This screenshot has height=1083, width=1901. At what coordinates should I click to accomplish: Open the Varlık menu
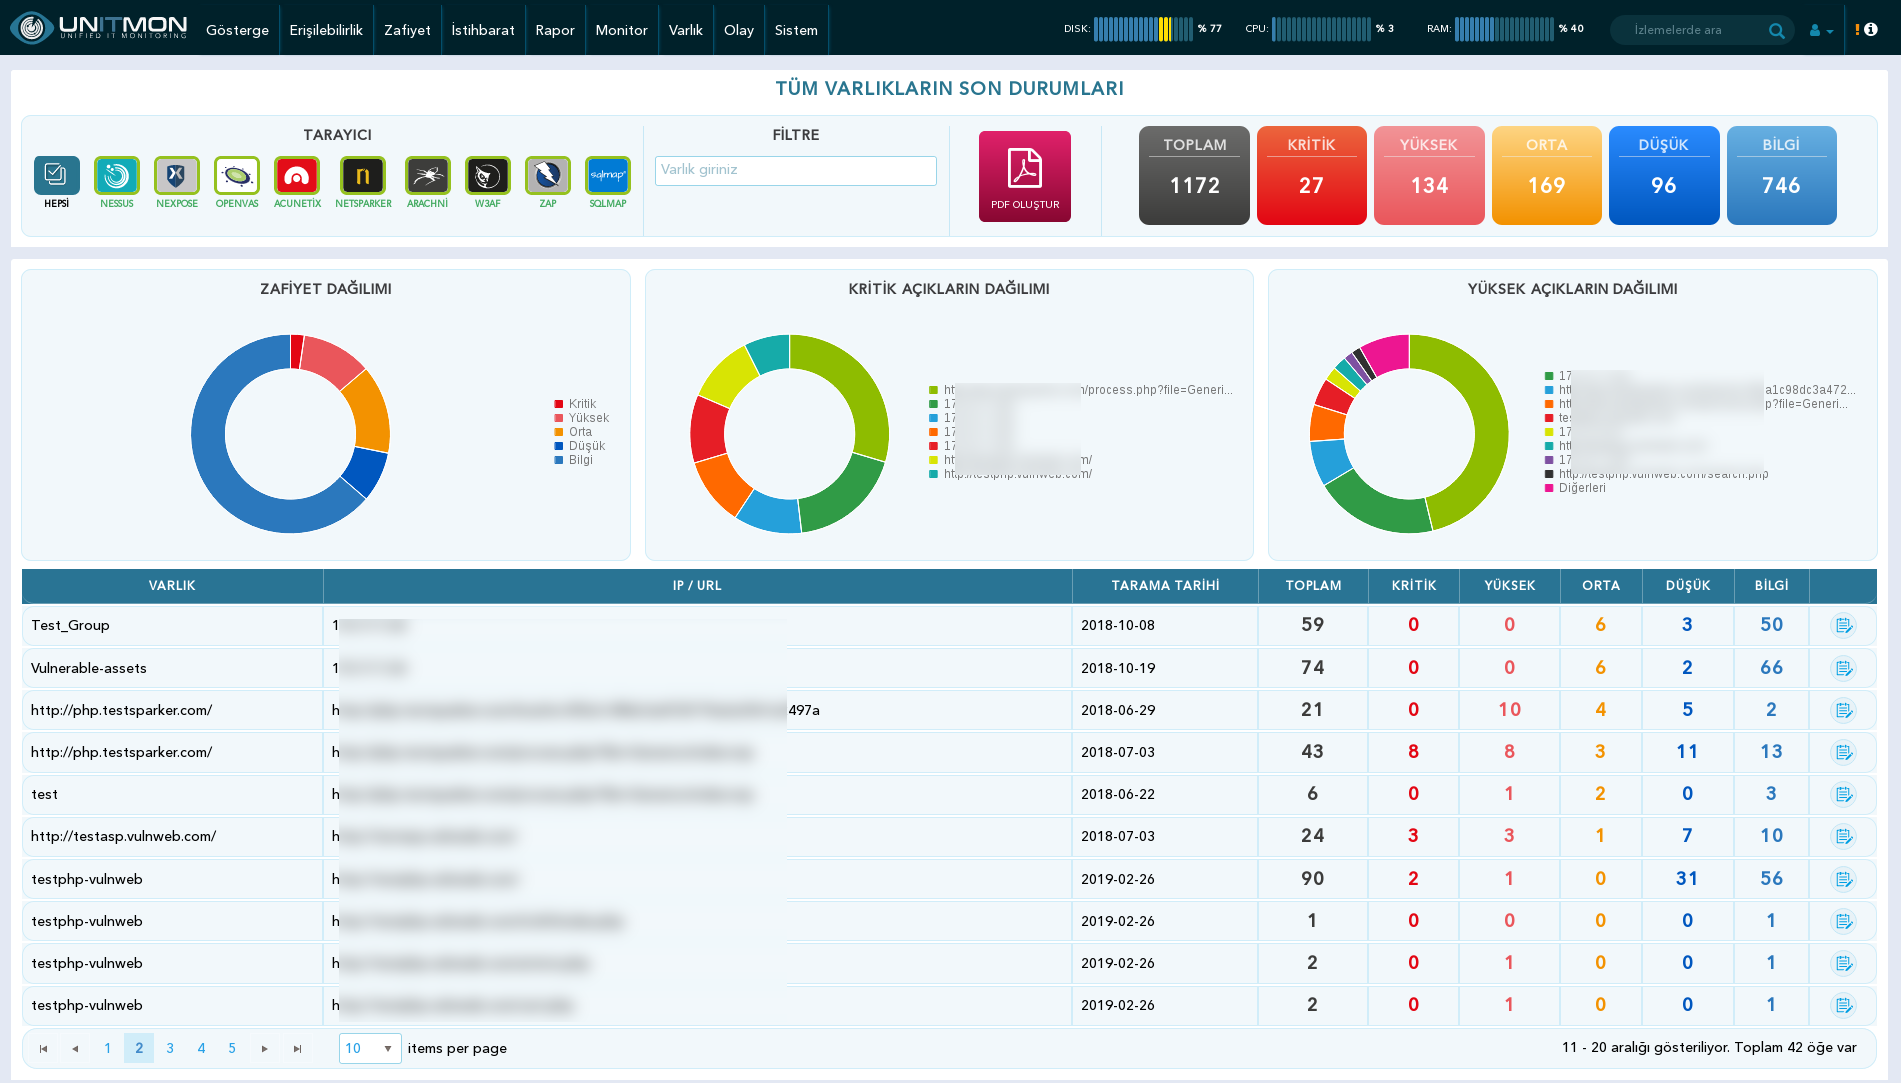(x=686, y=30)
